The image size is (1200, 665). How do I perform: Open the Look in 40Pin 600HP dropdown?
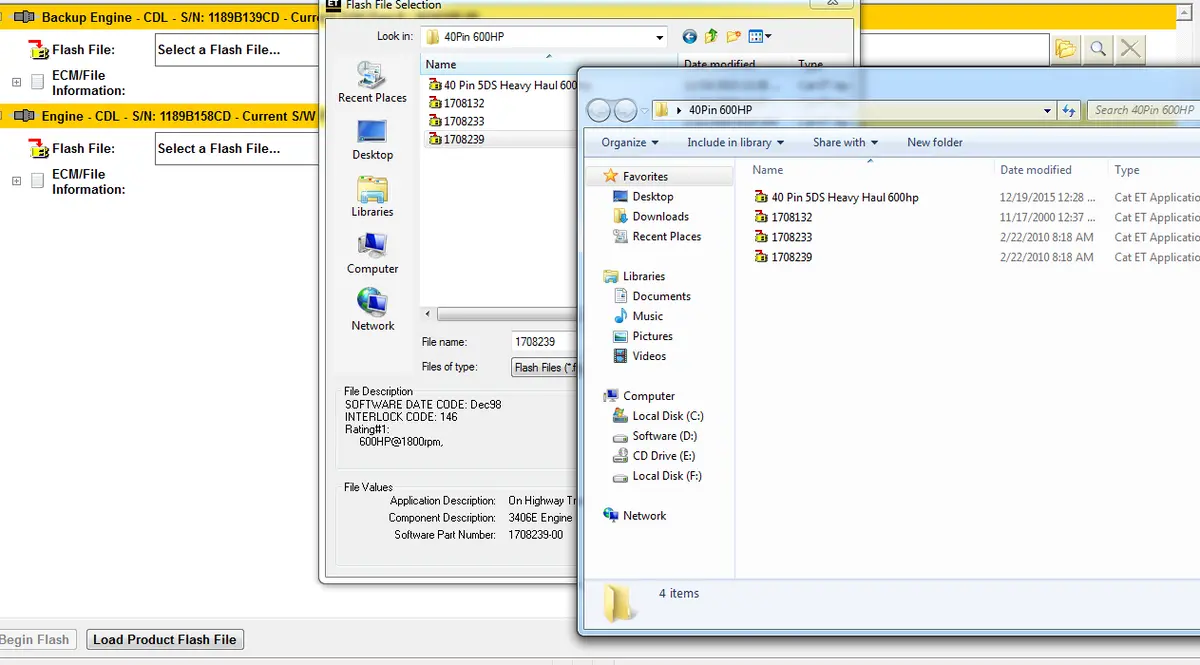tap(659, 37)
